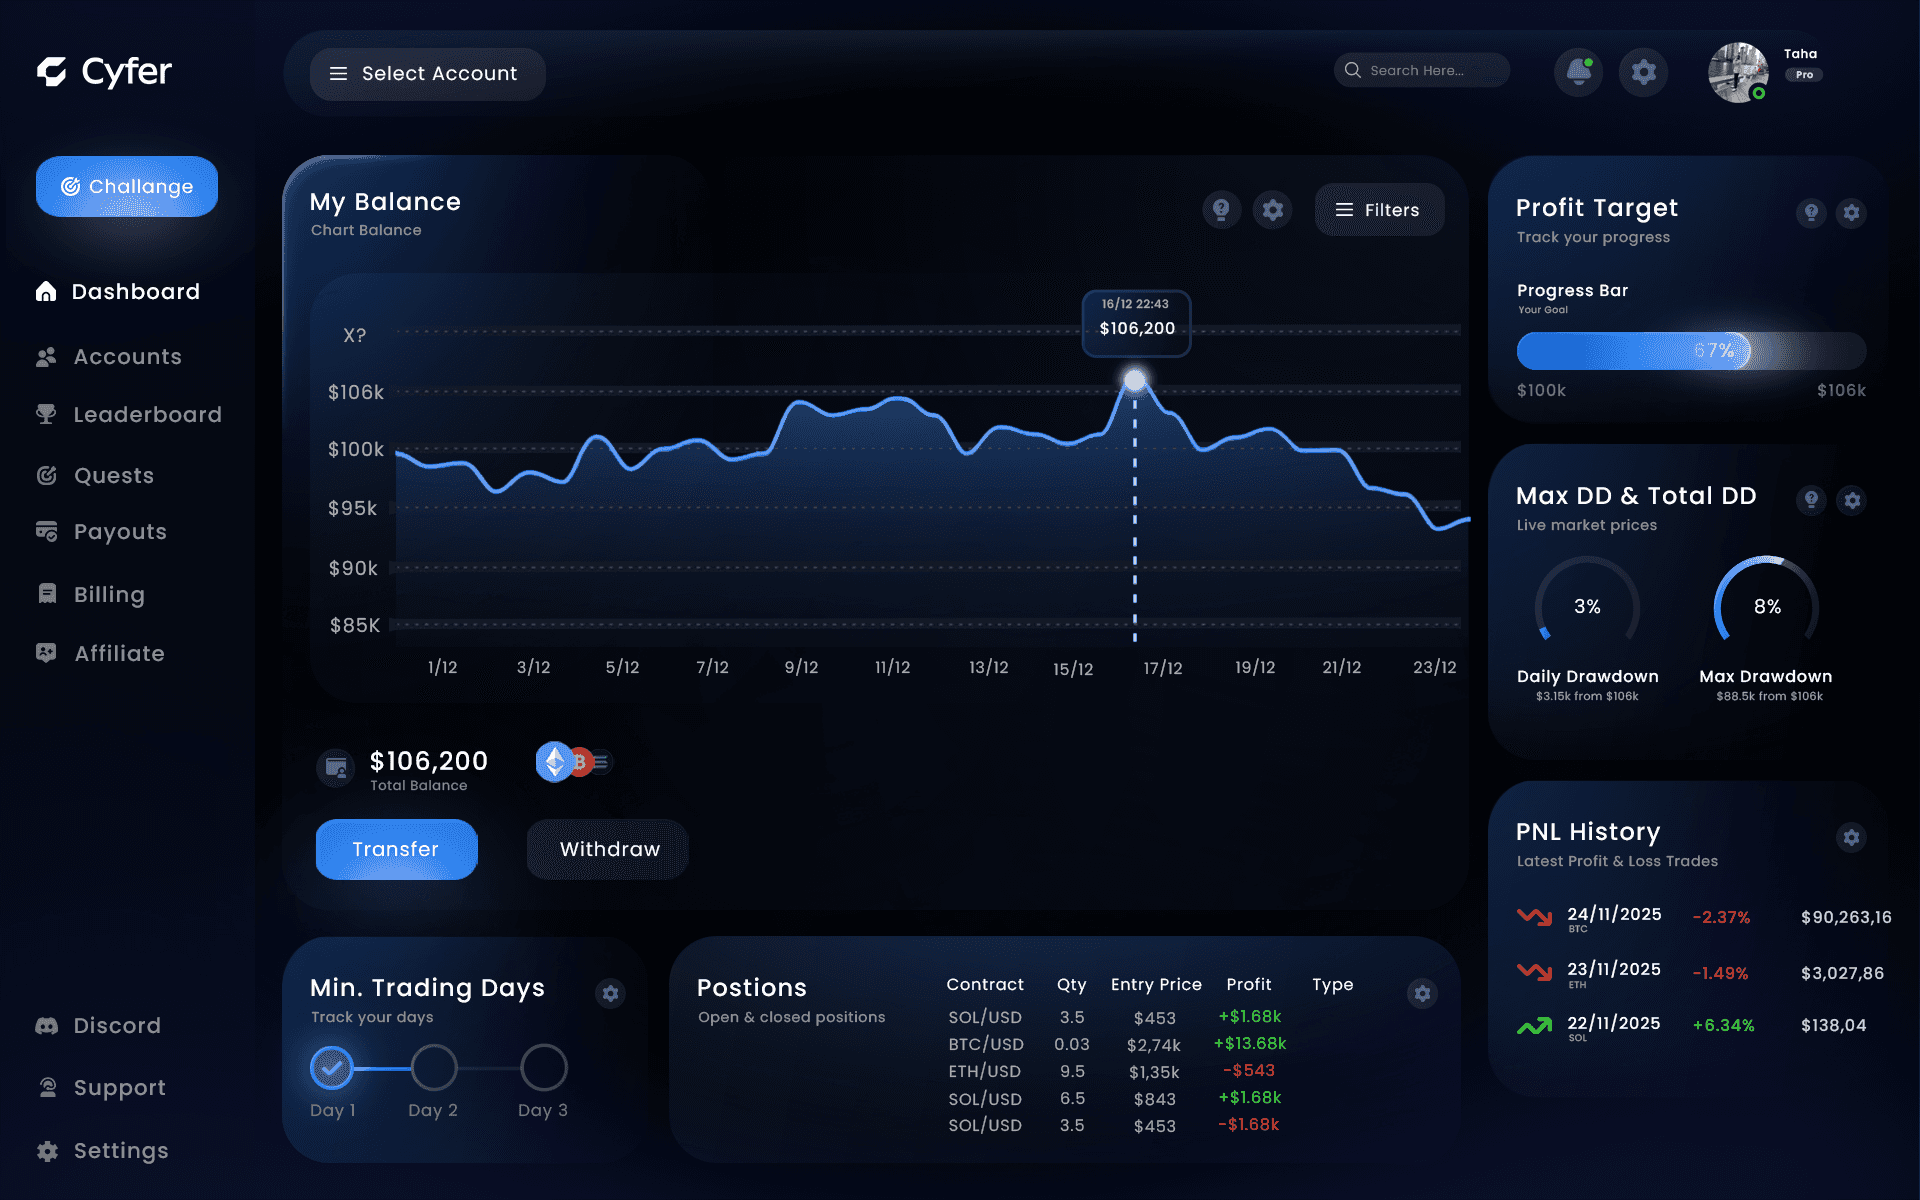Click the Profit Target progress bar
The image size is (1920, 1200).
coord(1690,350)
